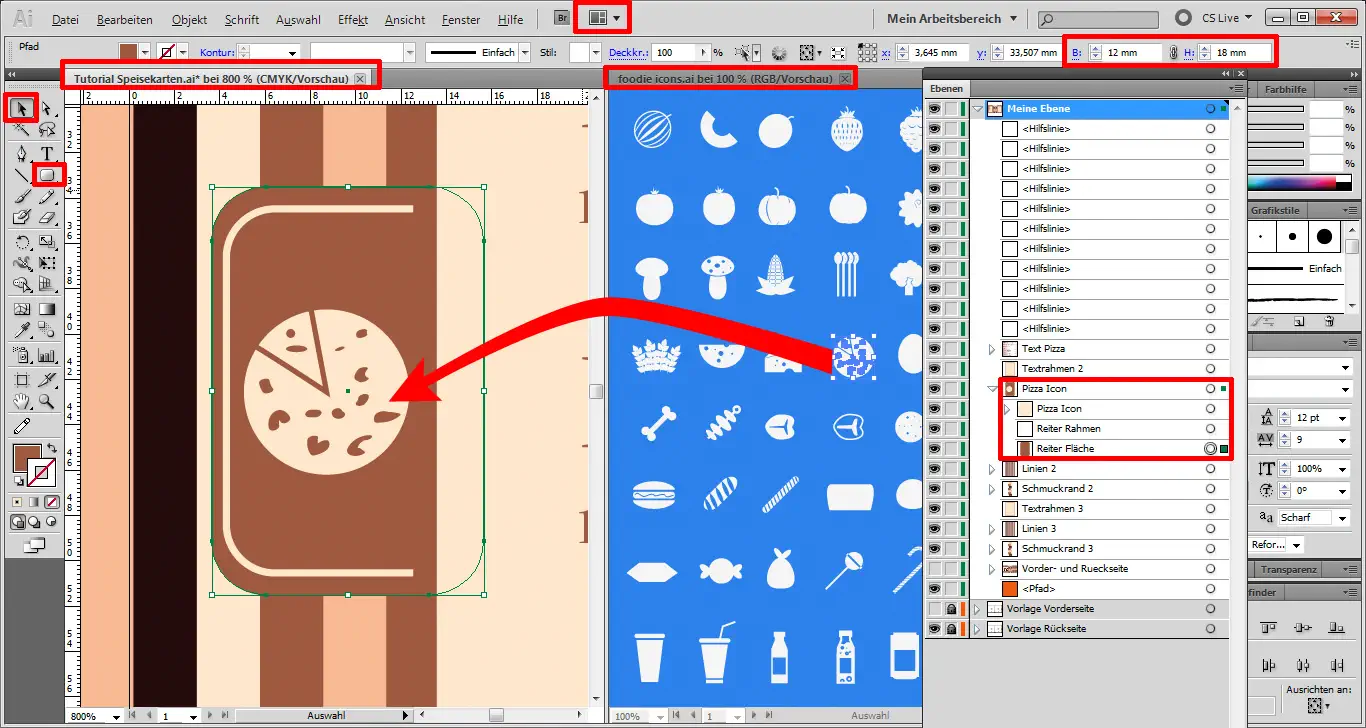Open the Effekt menu

click(x=353, y=19)
